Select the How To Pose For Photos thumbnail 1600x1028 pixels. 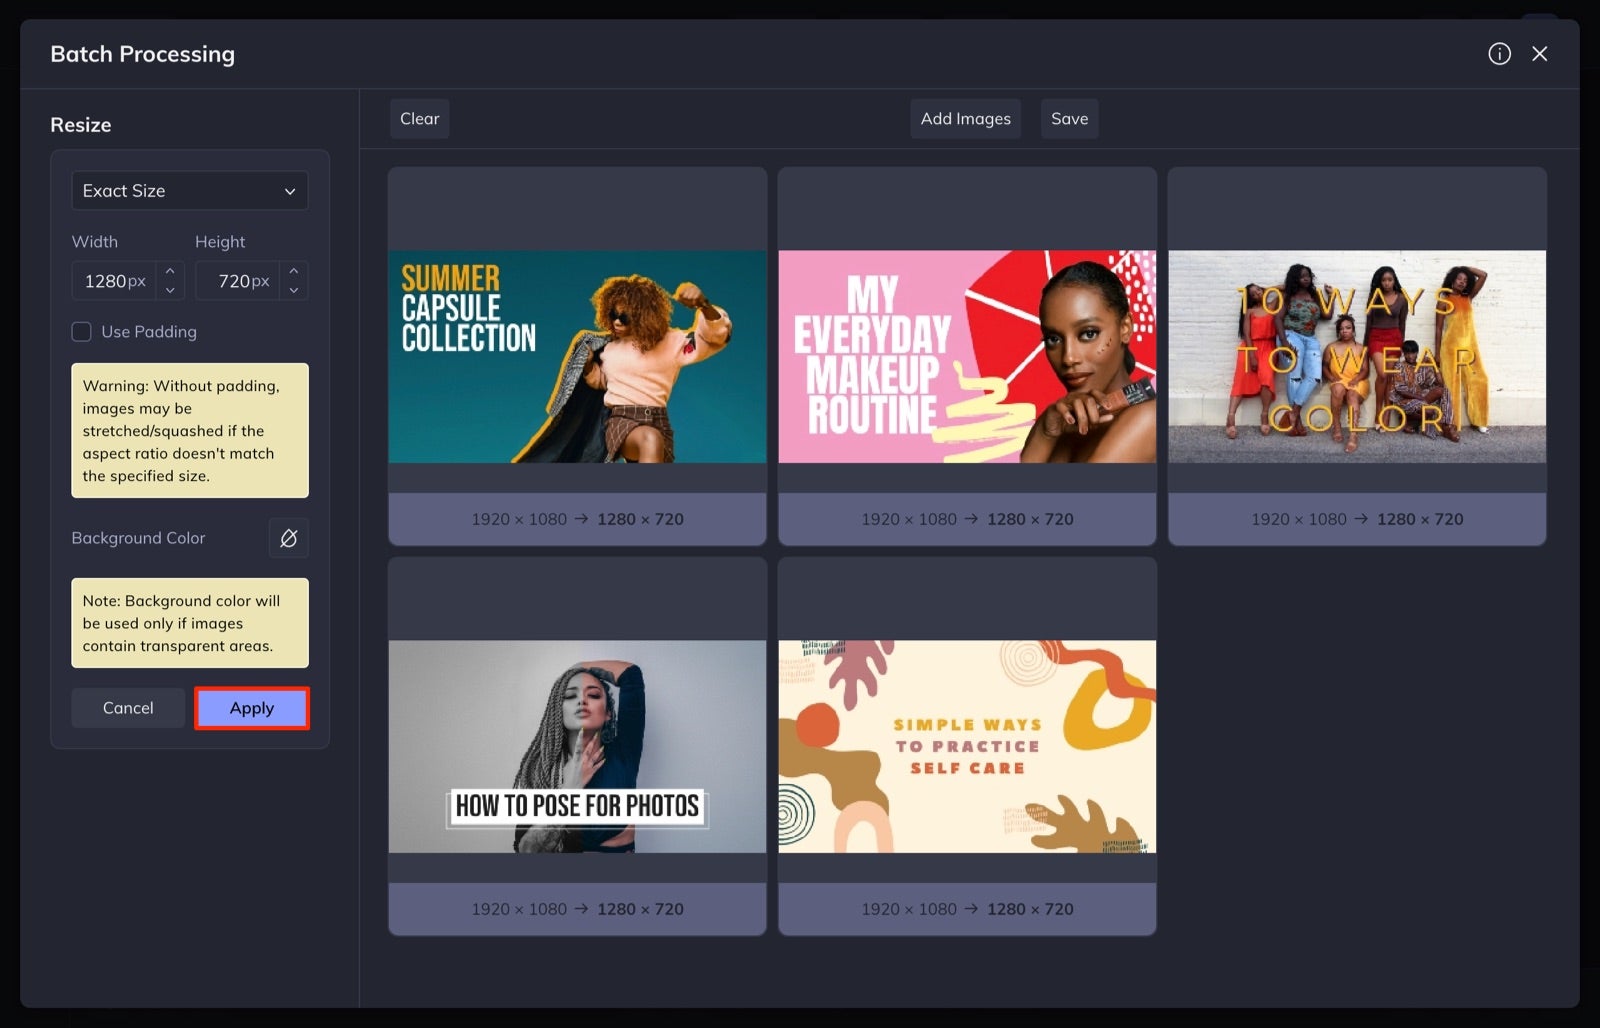[x=578, y=747]
